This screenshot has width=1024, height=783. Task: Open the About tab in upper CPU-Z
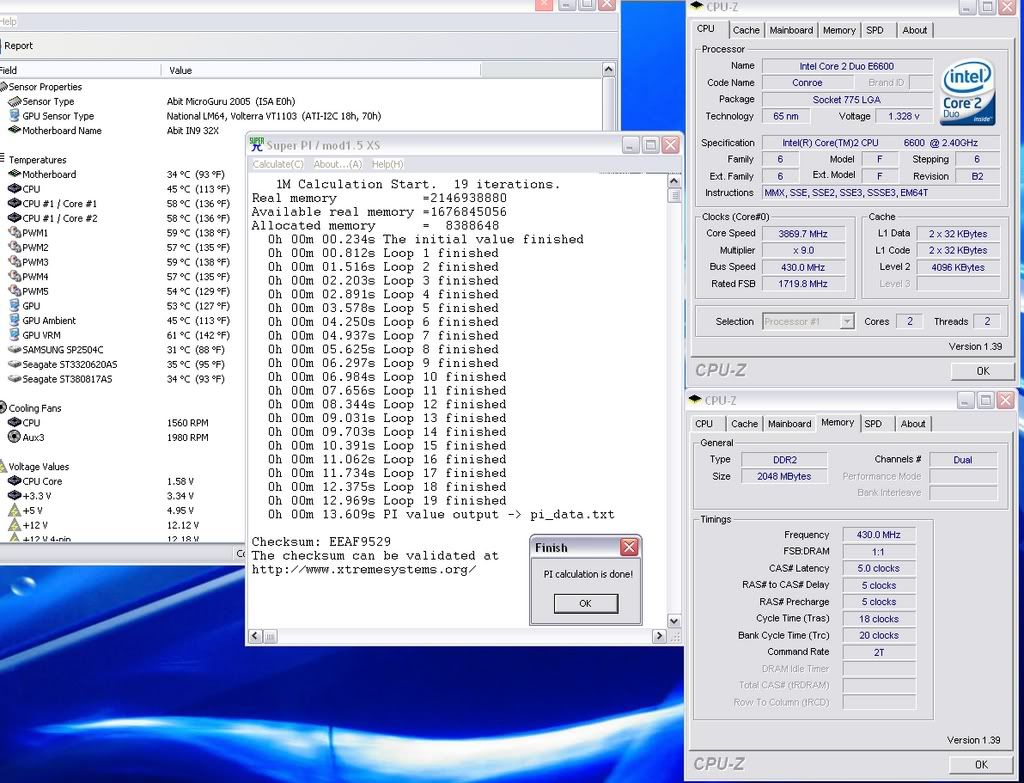pyautogui.click(x=914, y=30)
